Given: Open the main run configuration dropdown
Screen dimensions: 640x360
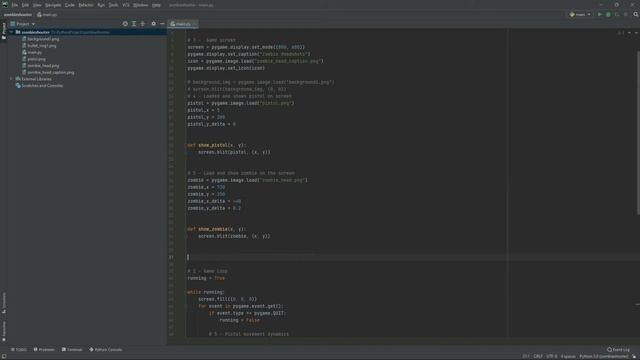Looking at the screenshot, I should 580,15.
